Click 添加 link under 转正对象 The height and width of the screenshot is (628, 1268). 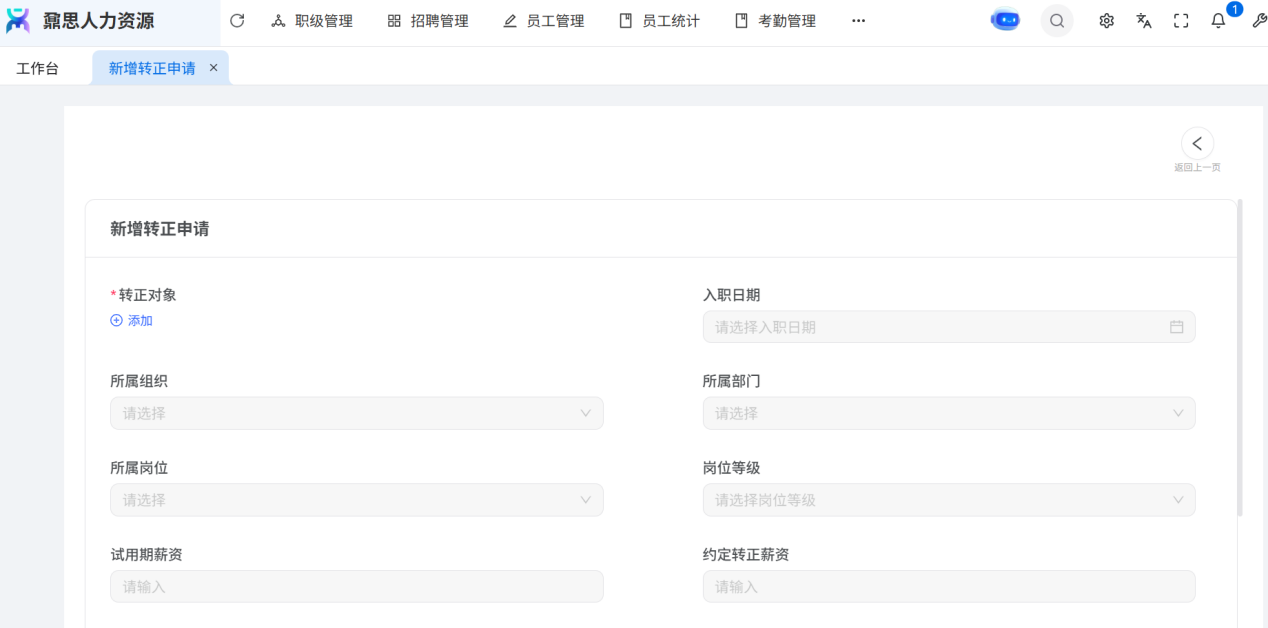tap(132, 321)
